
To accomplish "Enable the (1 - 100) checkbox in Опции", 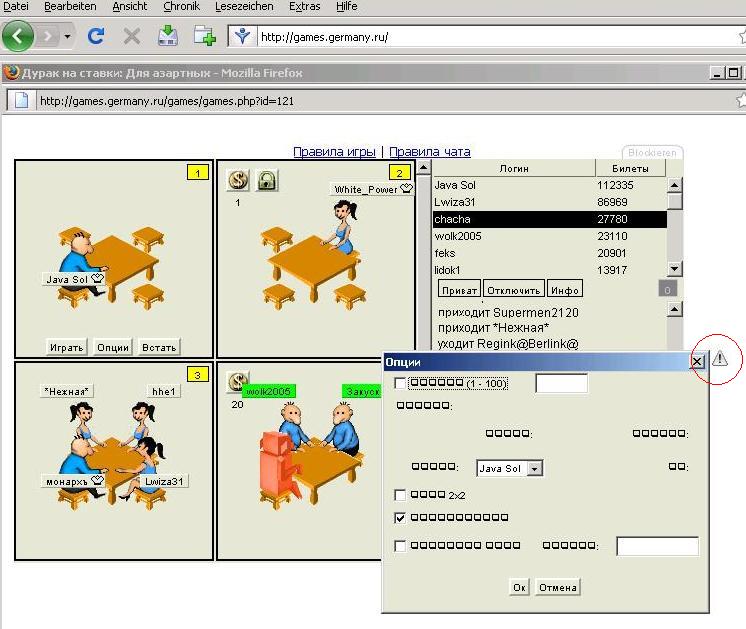I will (401, 383).
